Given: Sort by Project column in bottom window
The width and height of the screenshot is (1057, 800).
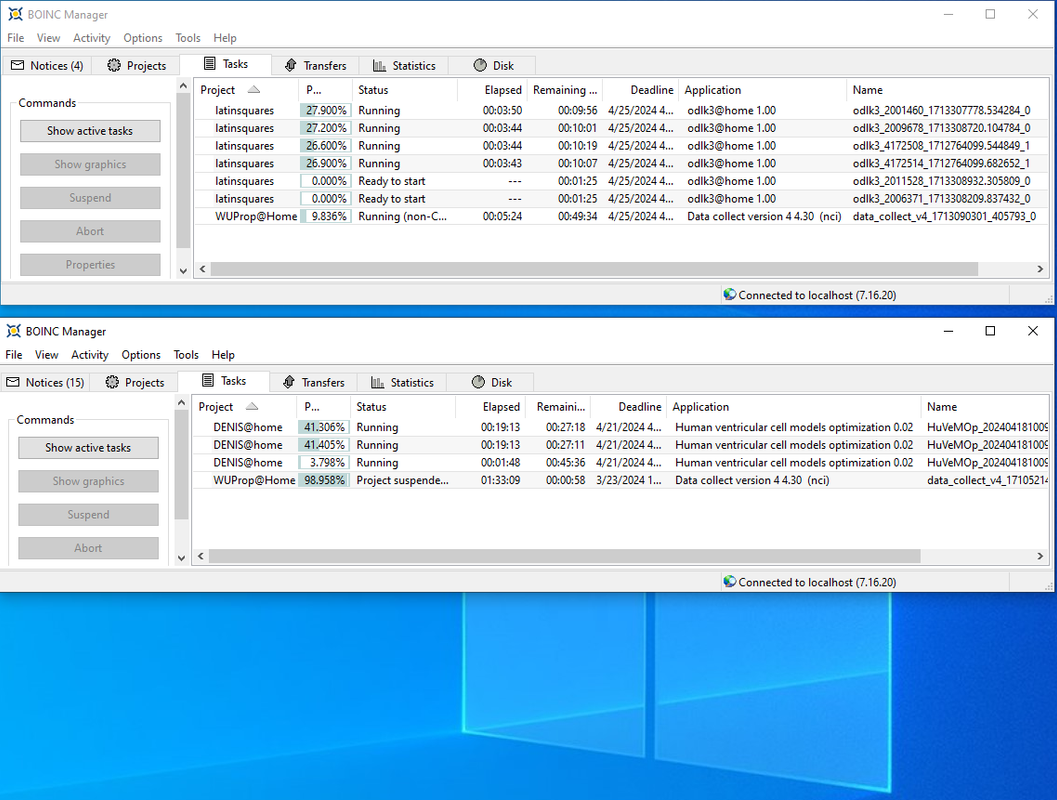Looking at the screenshot, I should pyautogui.click(x=244, y=406).
